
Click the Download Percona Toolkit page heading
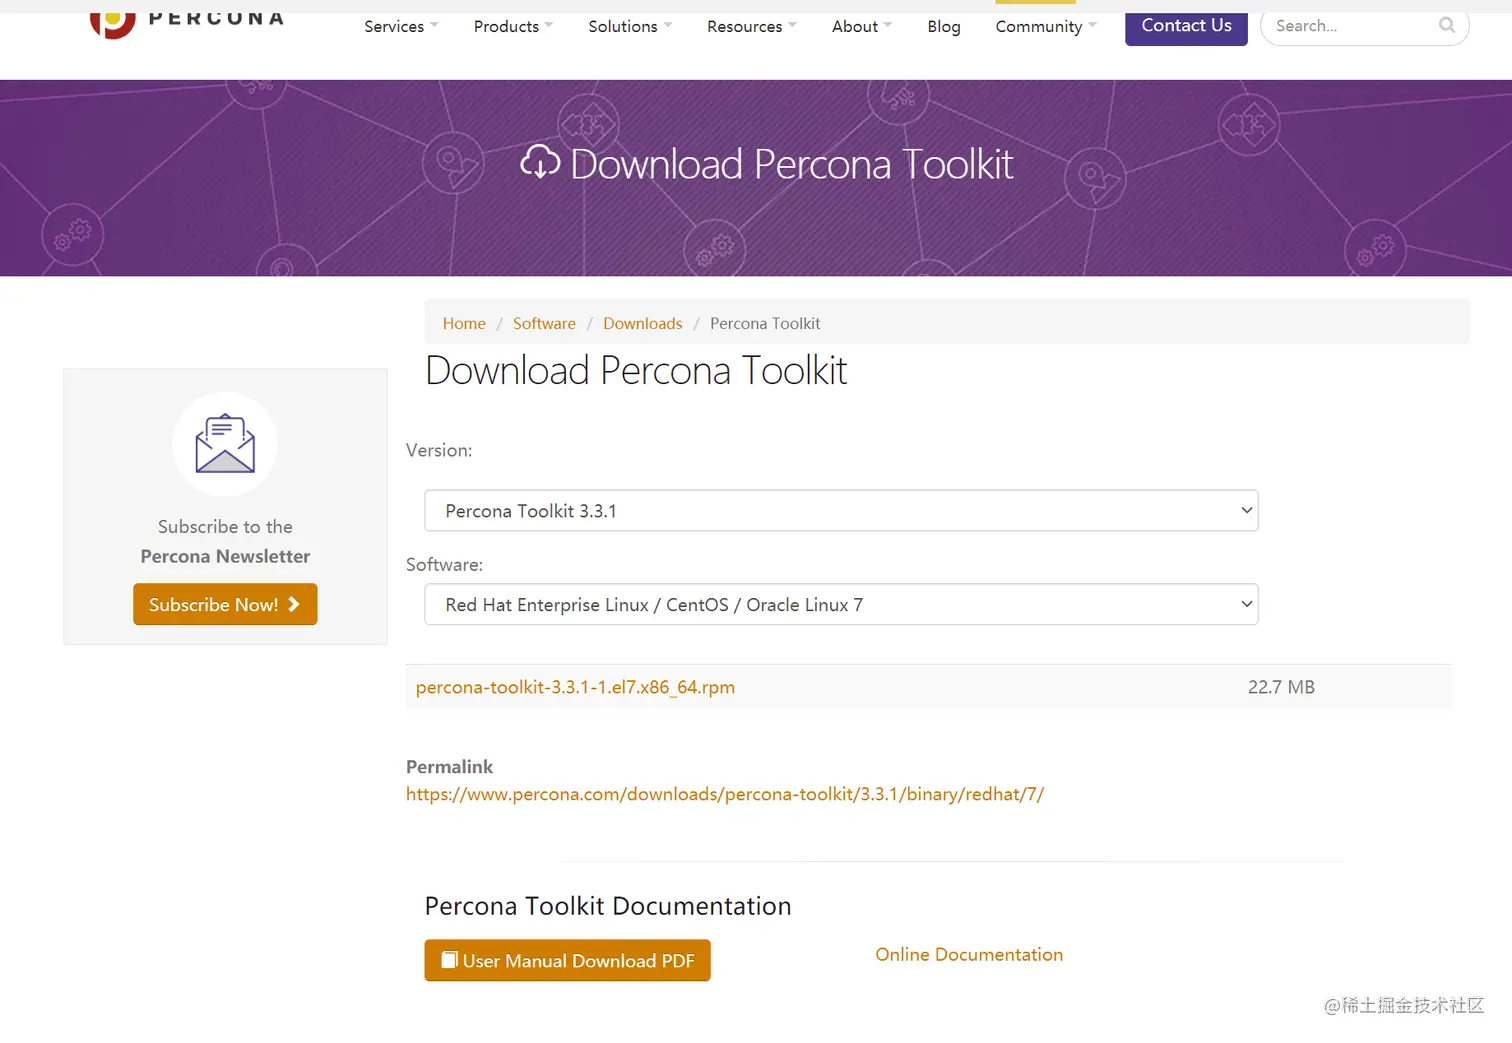click(x=636, y=371)
